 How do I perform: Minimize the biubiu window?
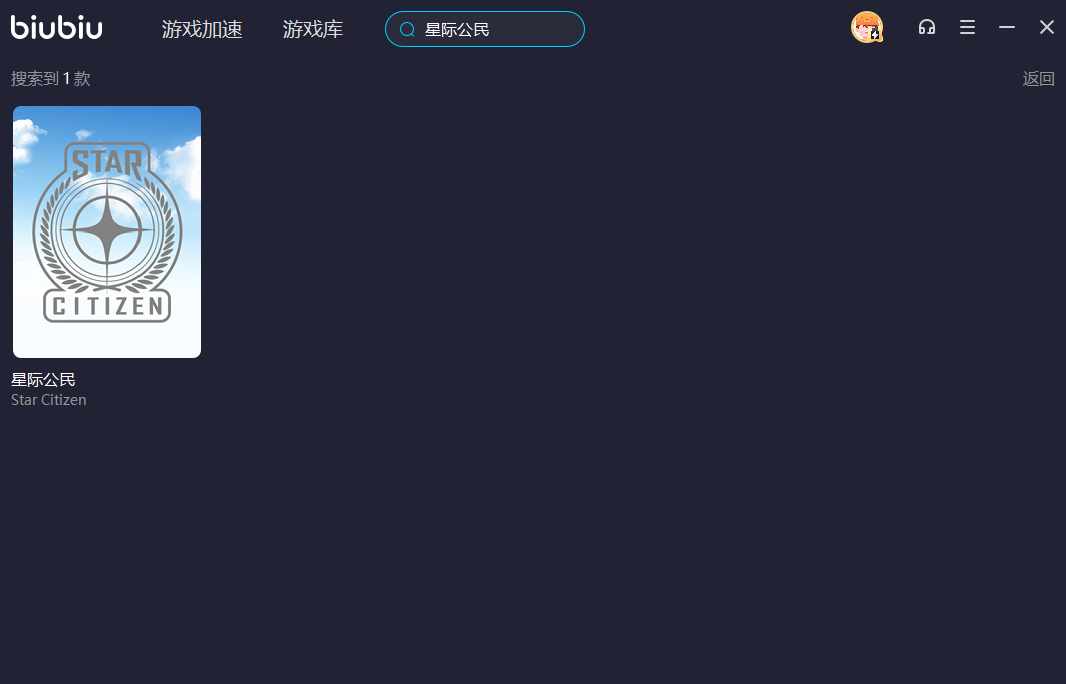pyautogui.click(x=1007, y=27)
